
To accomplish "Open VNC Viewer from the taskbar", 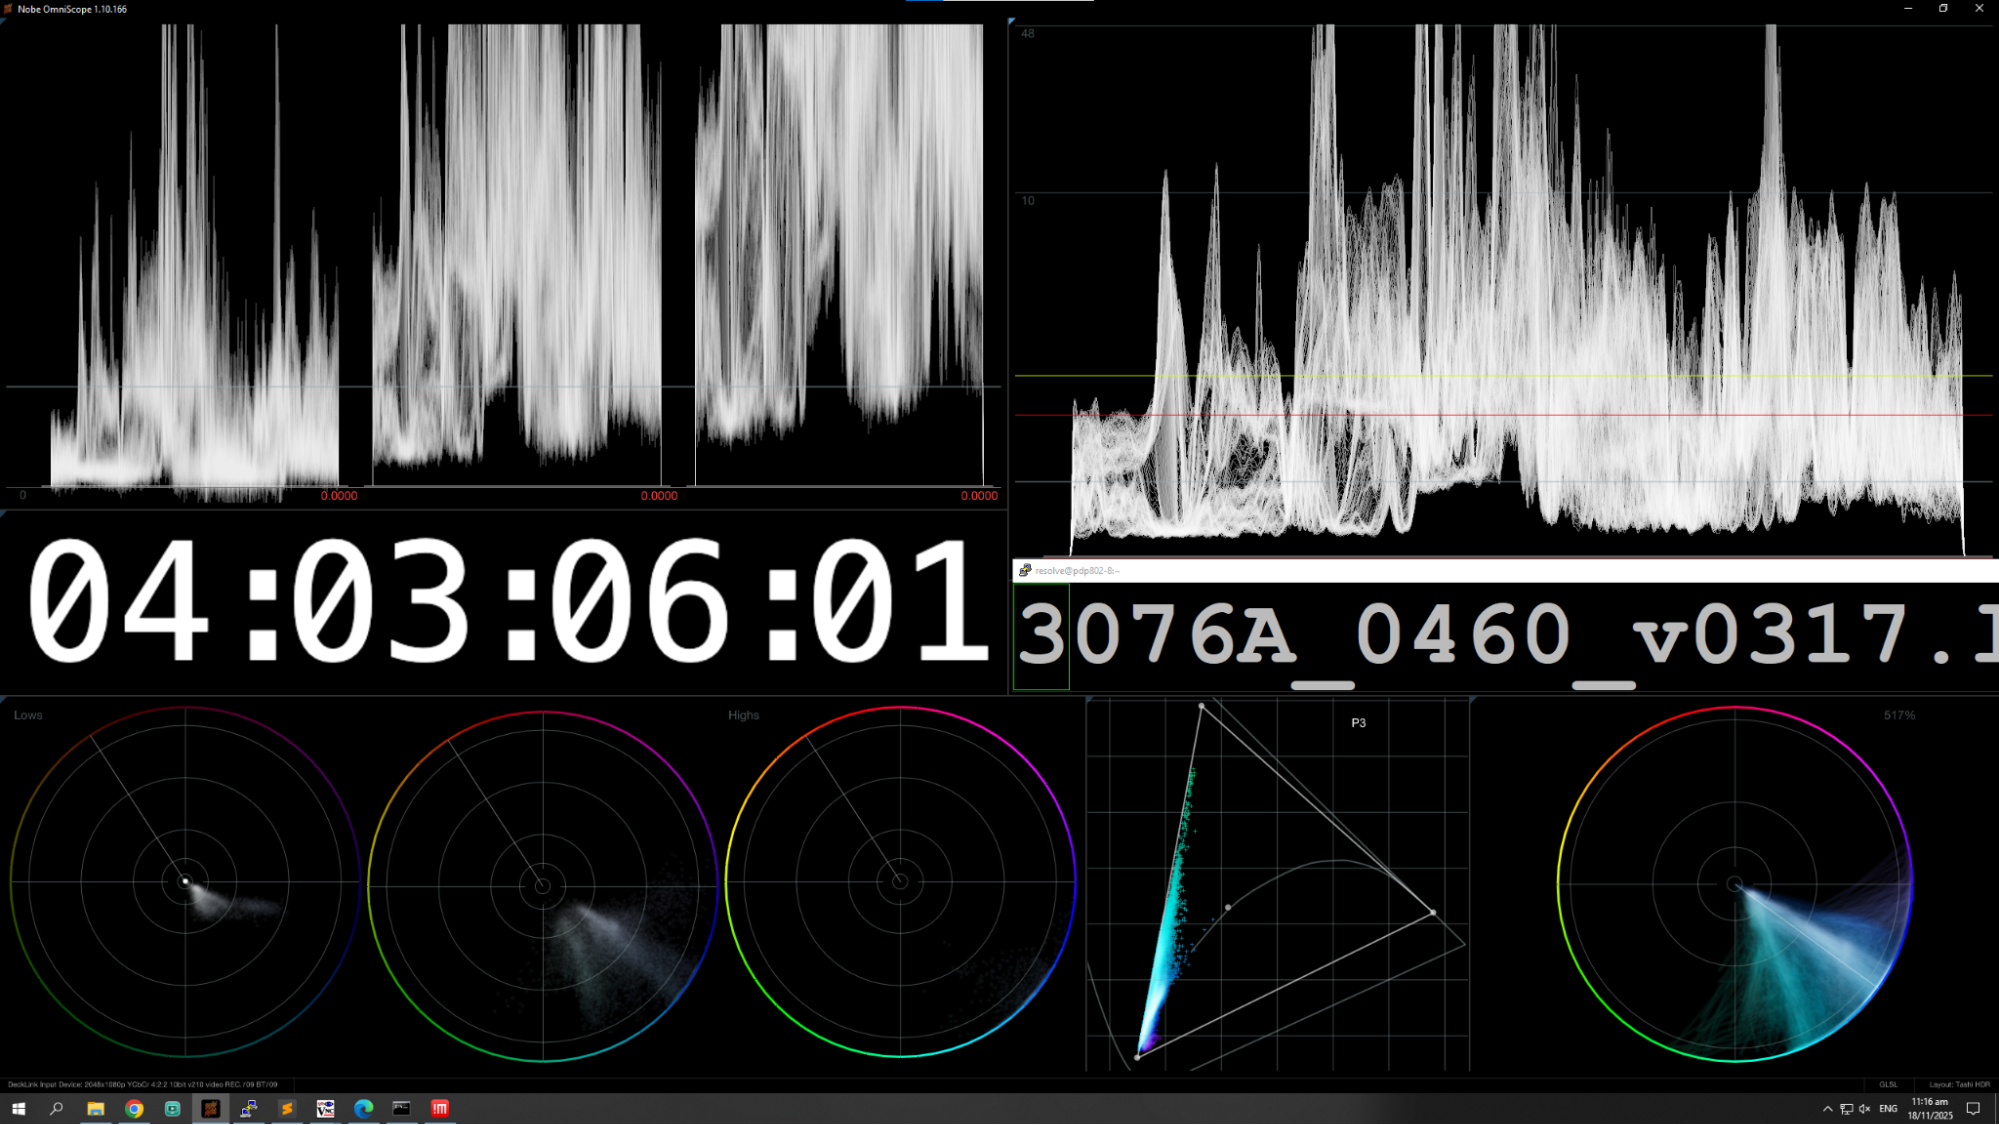I will 325,1108.
